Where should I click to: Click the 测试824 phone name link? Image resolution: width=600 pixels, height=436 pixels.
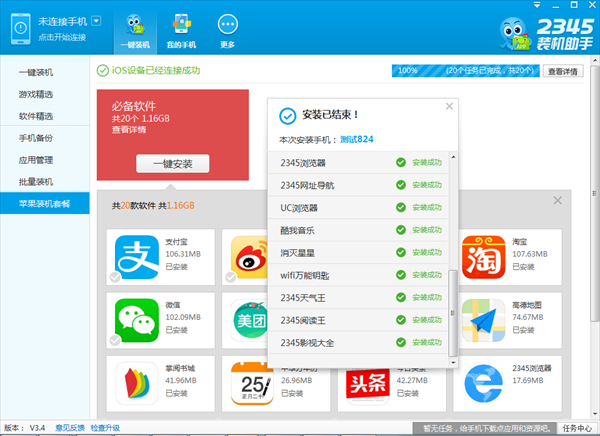[357, 139]
